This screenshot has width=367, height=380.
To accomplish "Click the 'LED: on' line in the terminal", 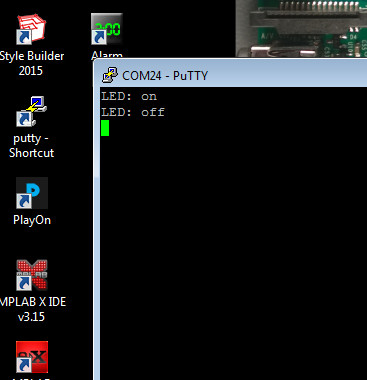I will (x=129, y=96).
